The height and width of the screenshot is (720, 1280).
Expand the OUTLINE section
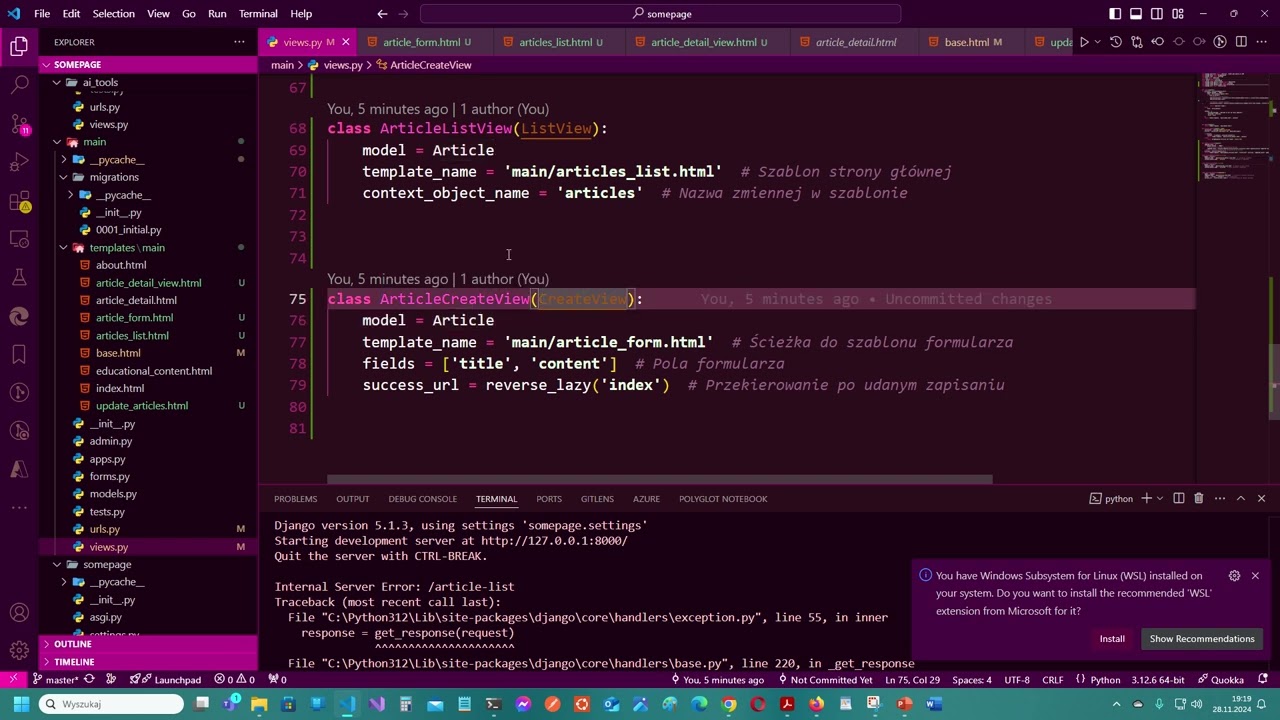click(149, 644)
